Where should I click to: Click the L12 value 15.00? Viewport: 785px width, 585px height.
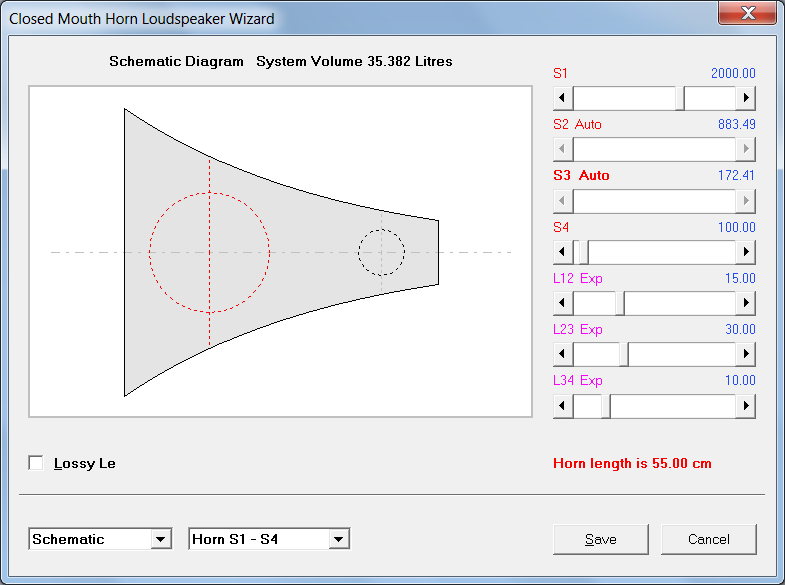coord(740,278)
